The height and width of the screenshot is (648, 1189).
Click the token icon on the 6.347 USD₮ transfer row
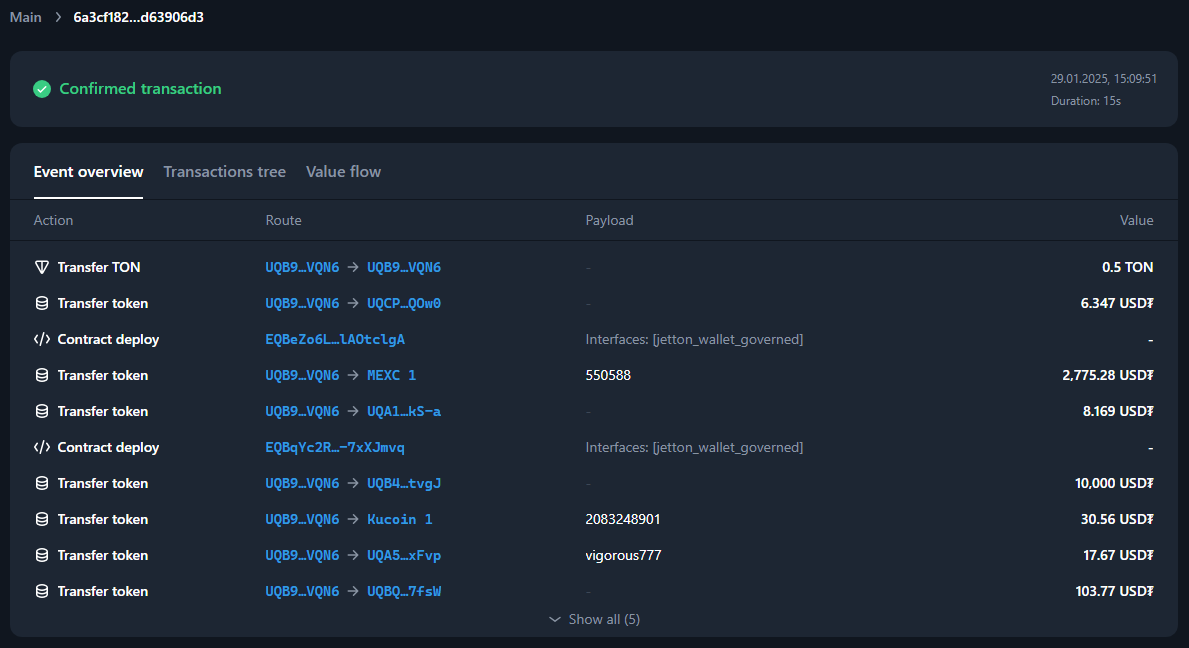42,303
